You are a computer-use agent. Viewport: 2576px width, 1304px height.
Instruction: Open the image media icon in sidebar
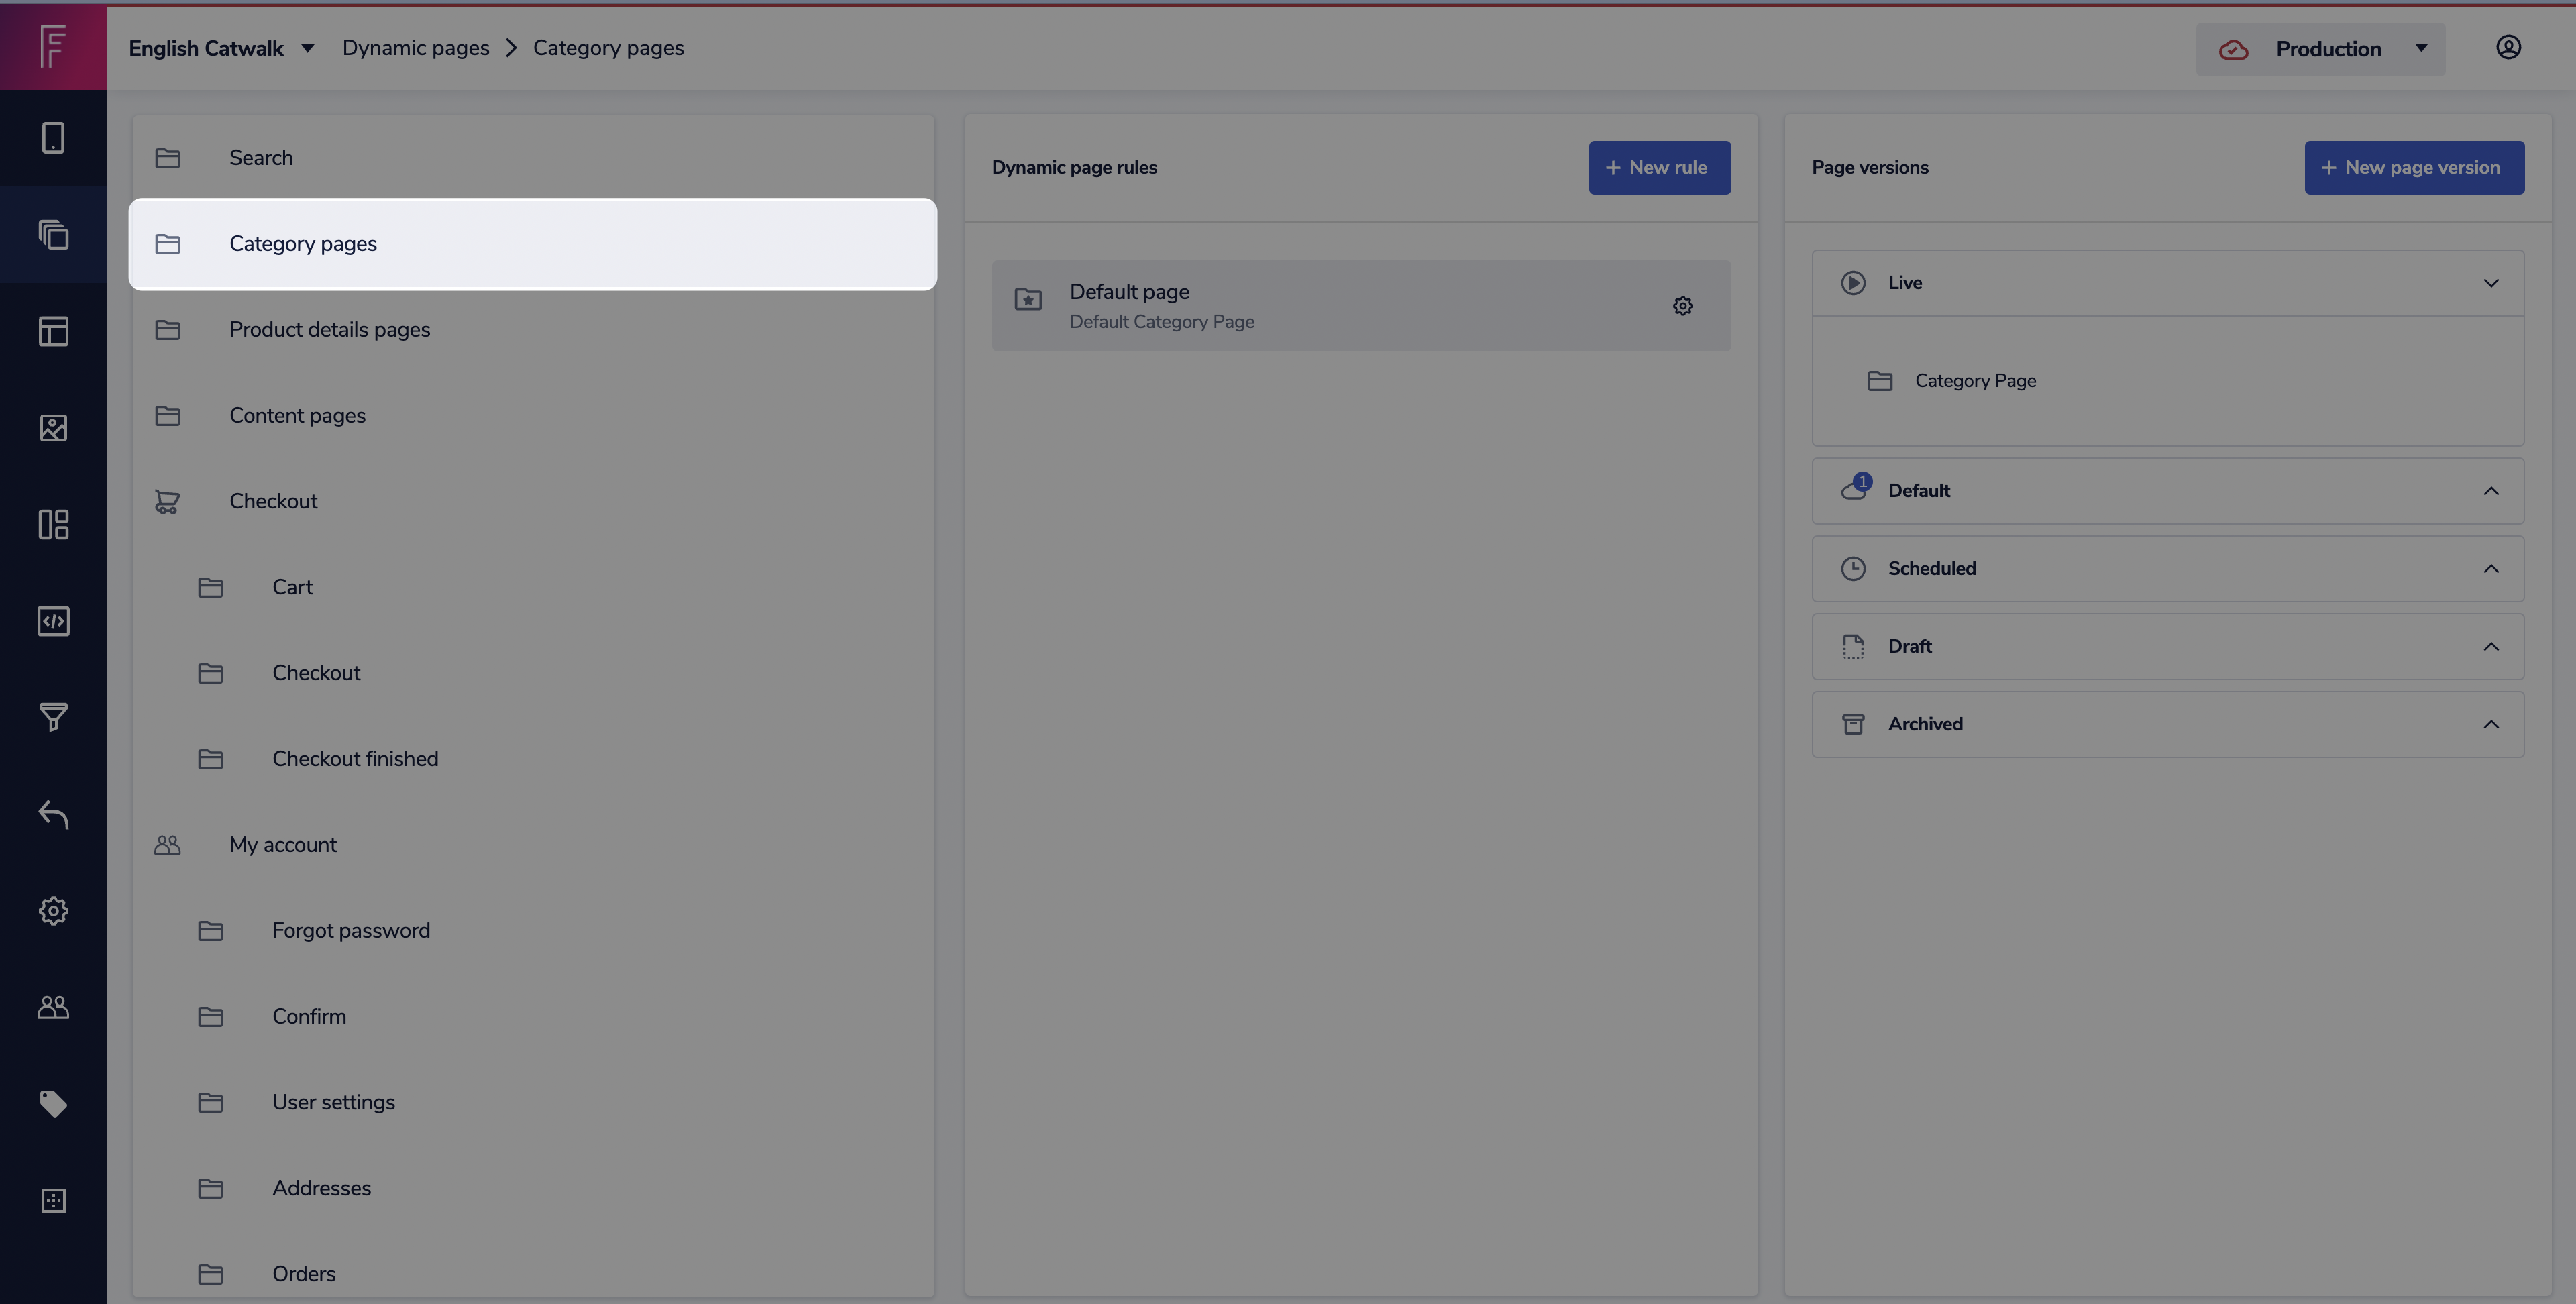click(x=53, y=428)
